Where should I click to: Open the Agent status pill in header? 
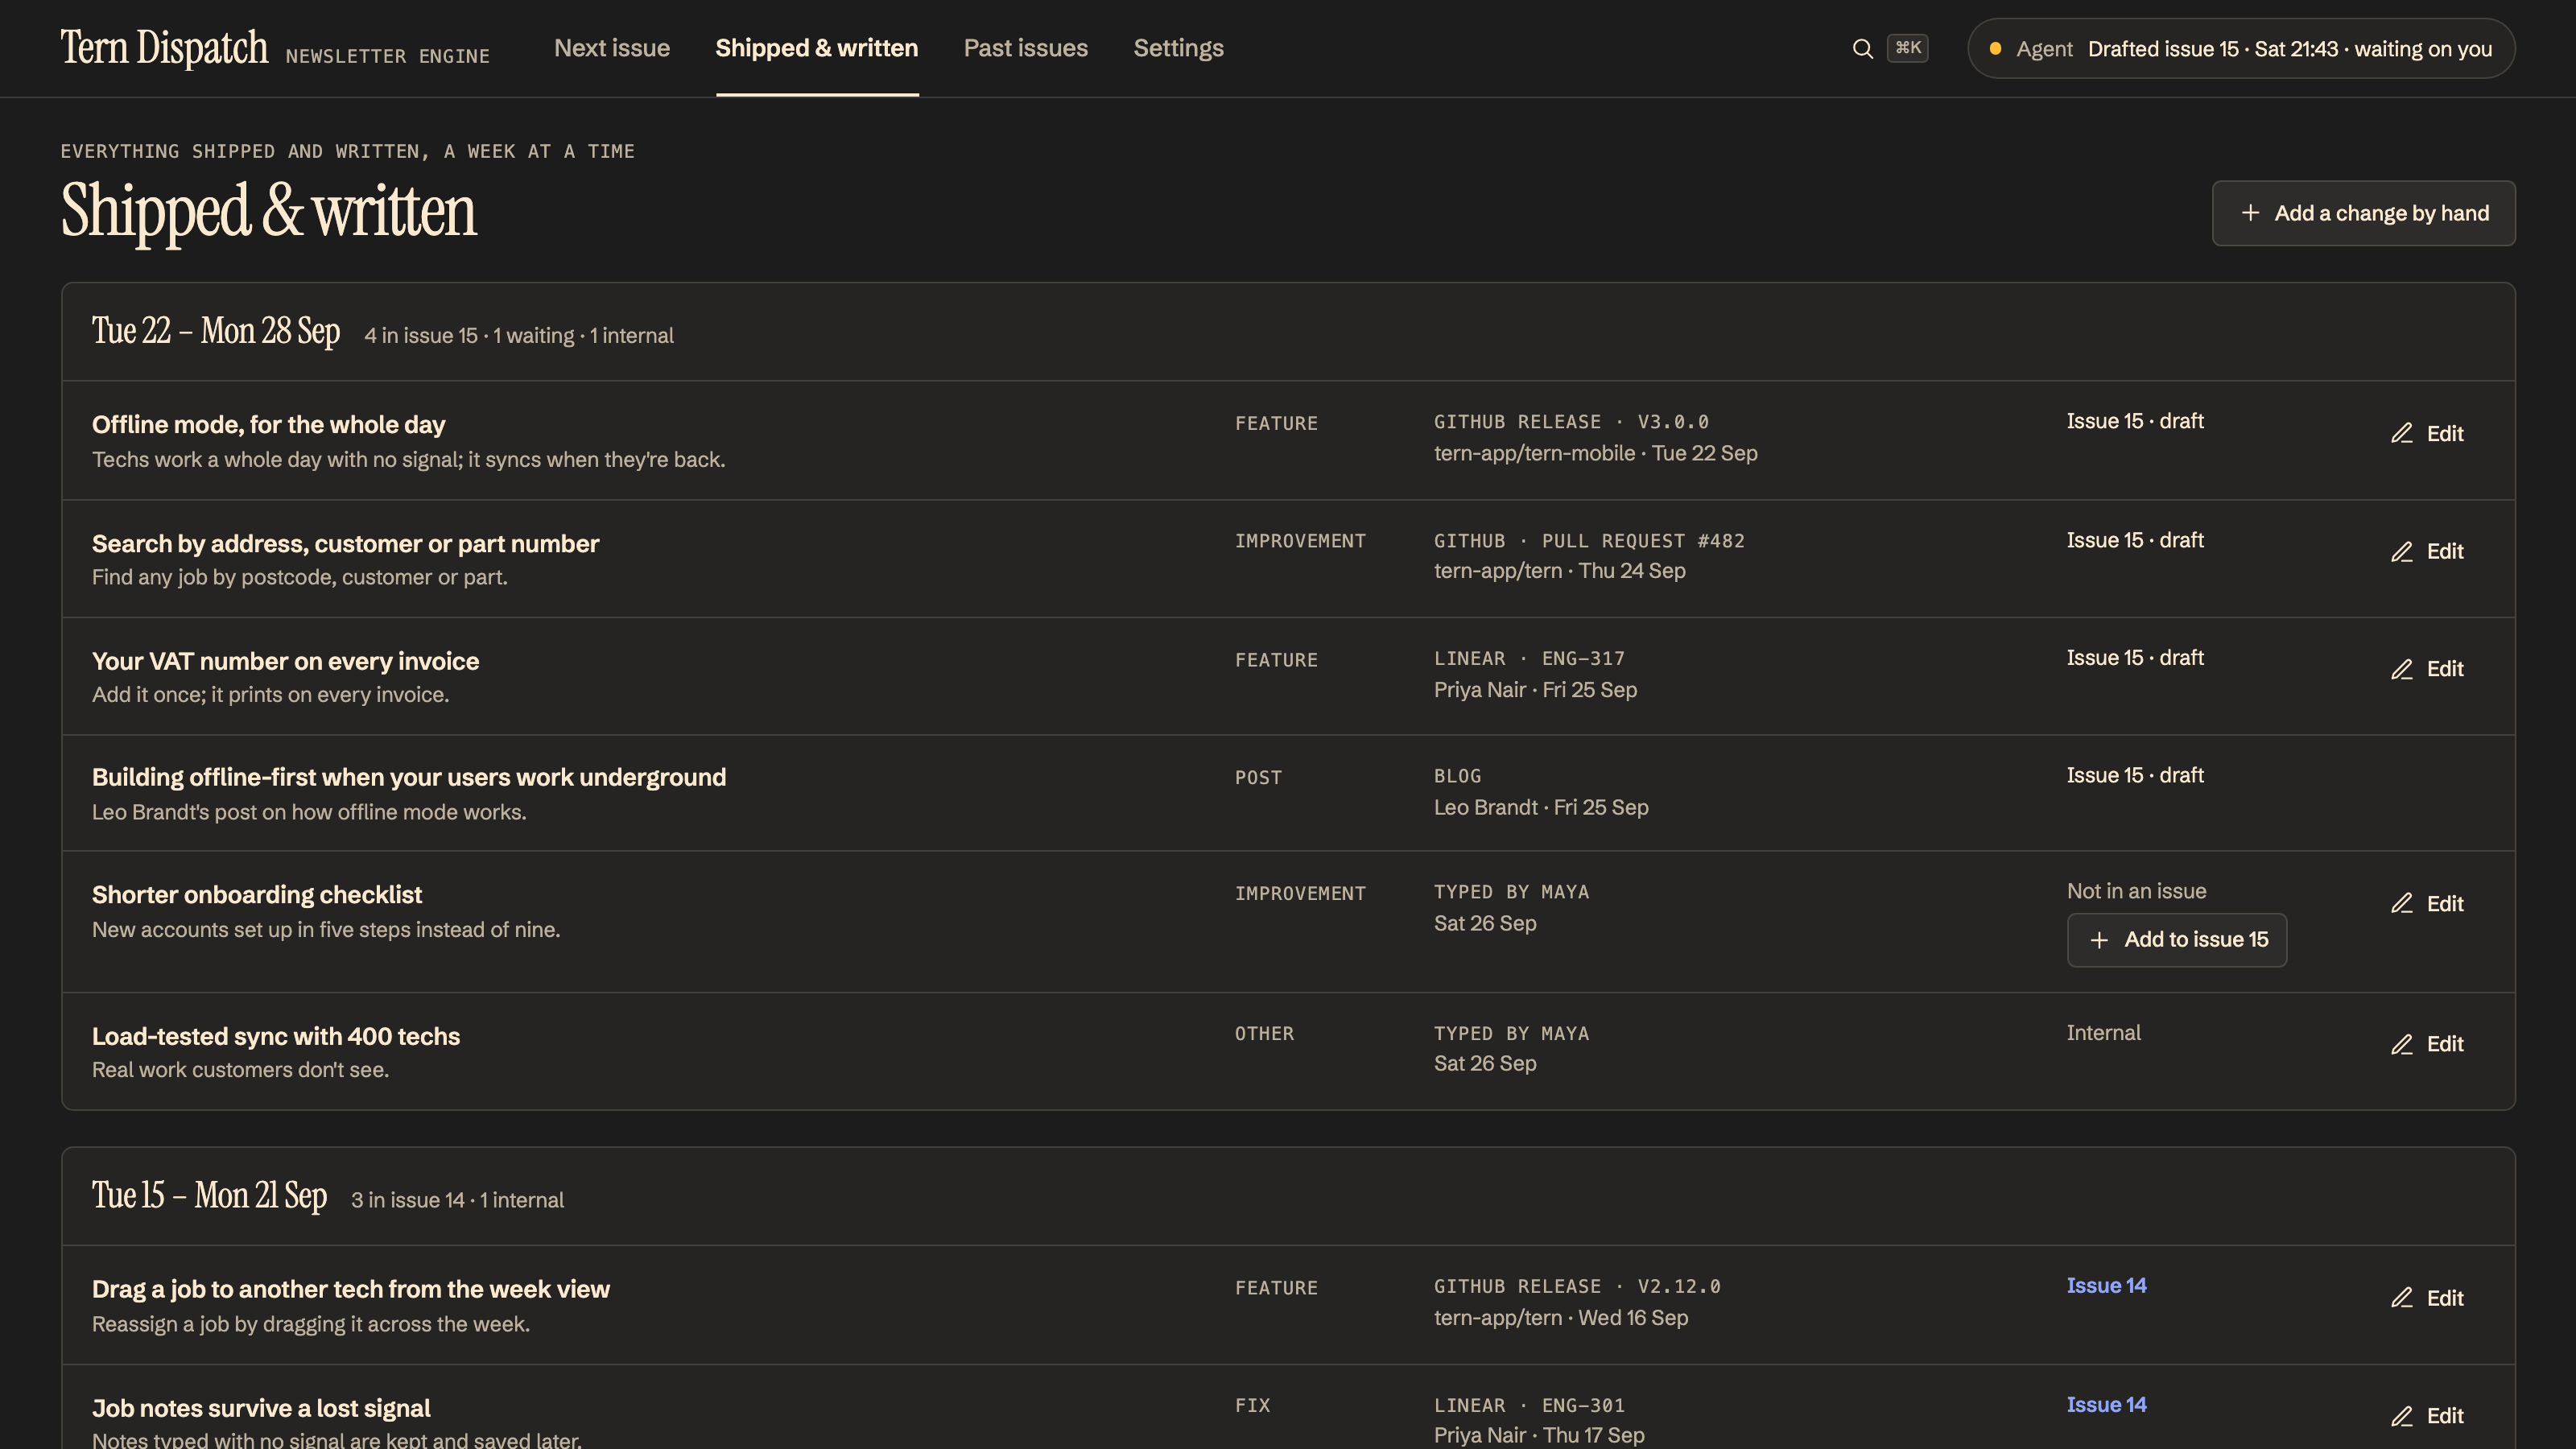coord(2240,48)
